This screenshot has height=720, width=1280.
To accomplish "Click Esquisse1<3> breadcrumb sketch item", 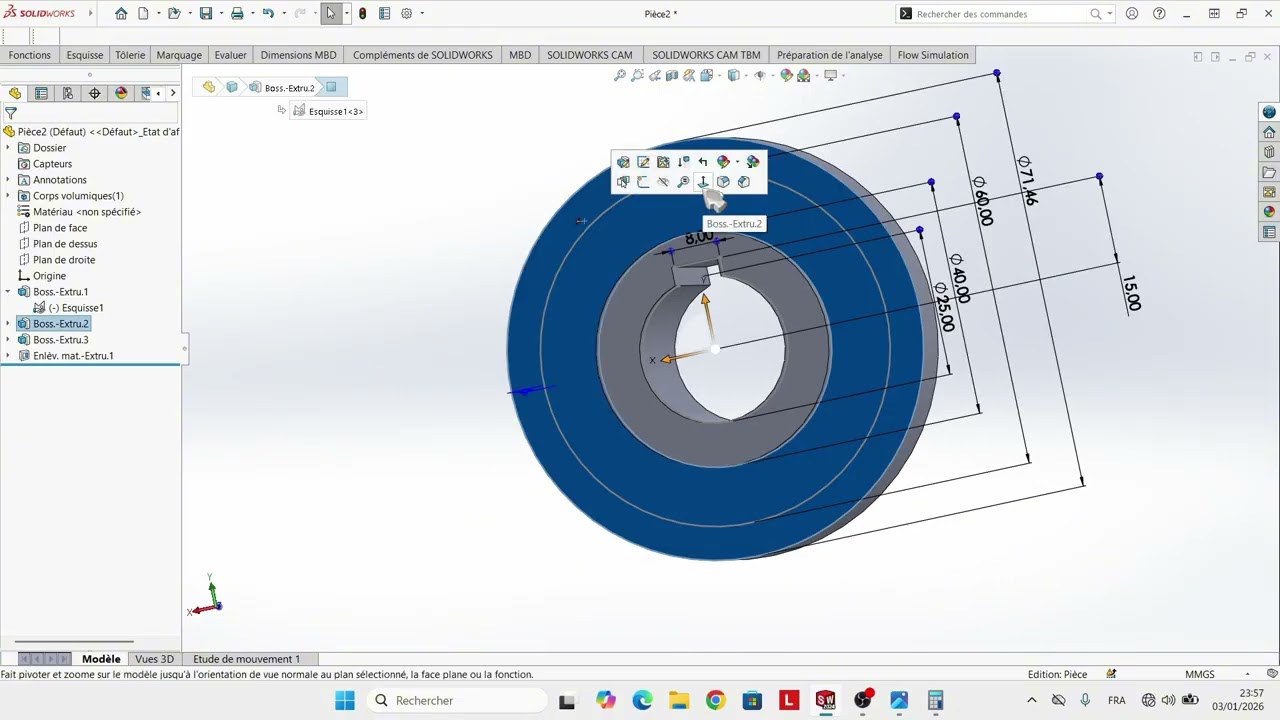I will [x=328, y=111].
